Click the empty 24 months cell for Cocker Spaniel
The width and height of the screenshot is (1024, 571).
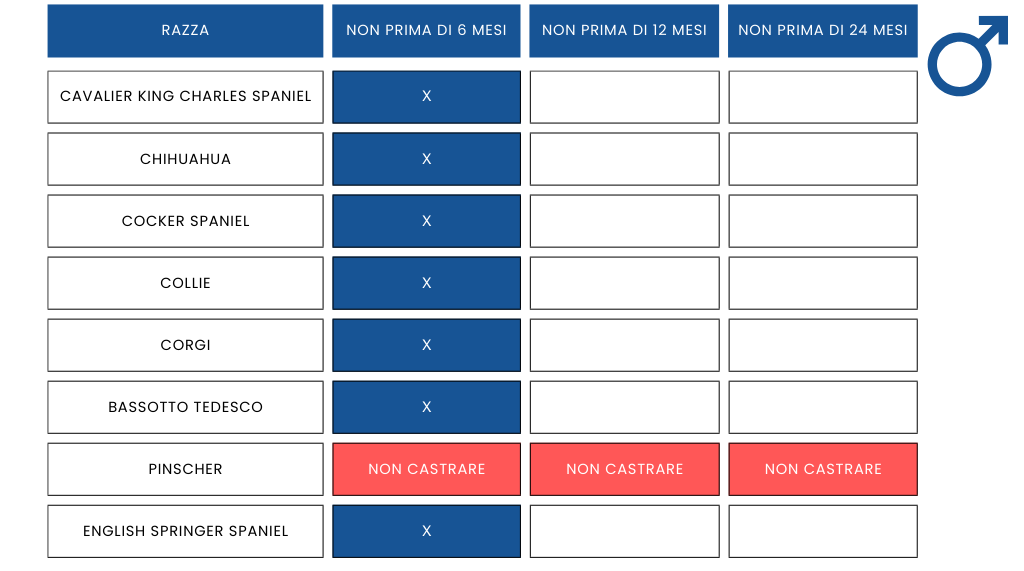coord(822,221)
